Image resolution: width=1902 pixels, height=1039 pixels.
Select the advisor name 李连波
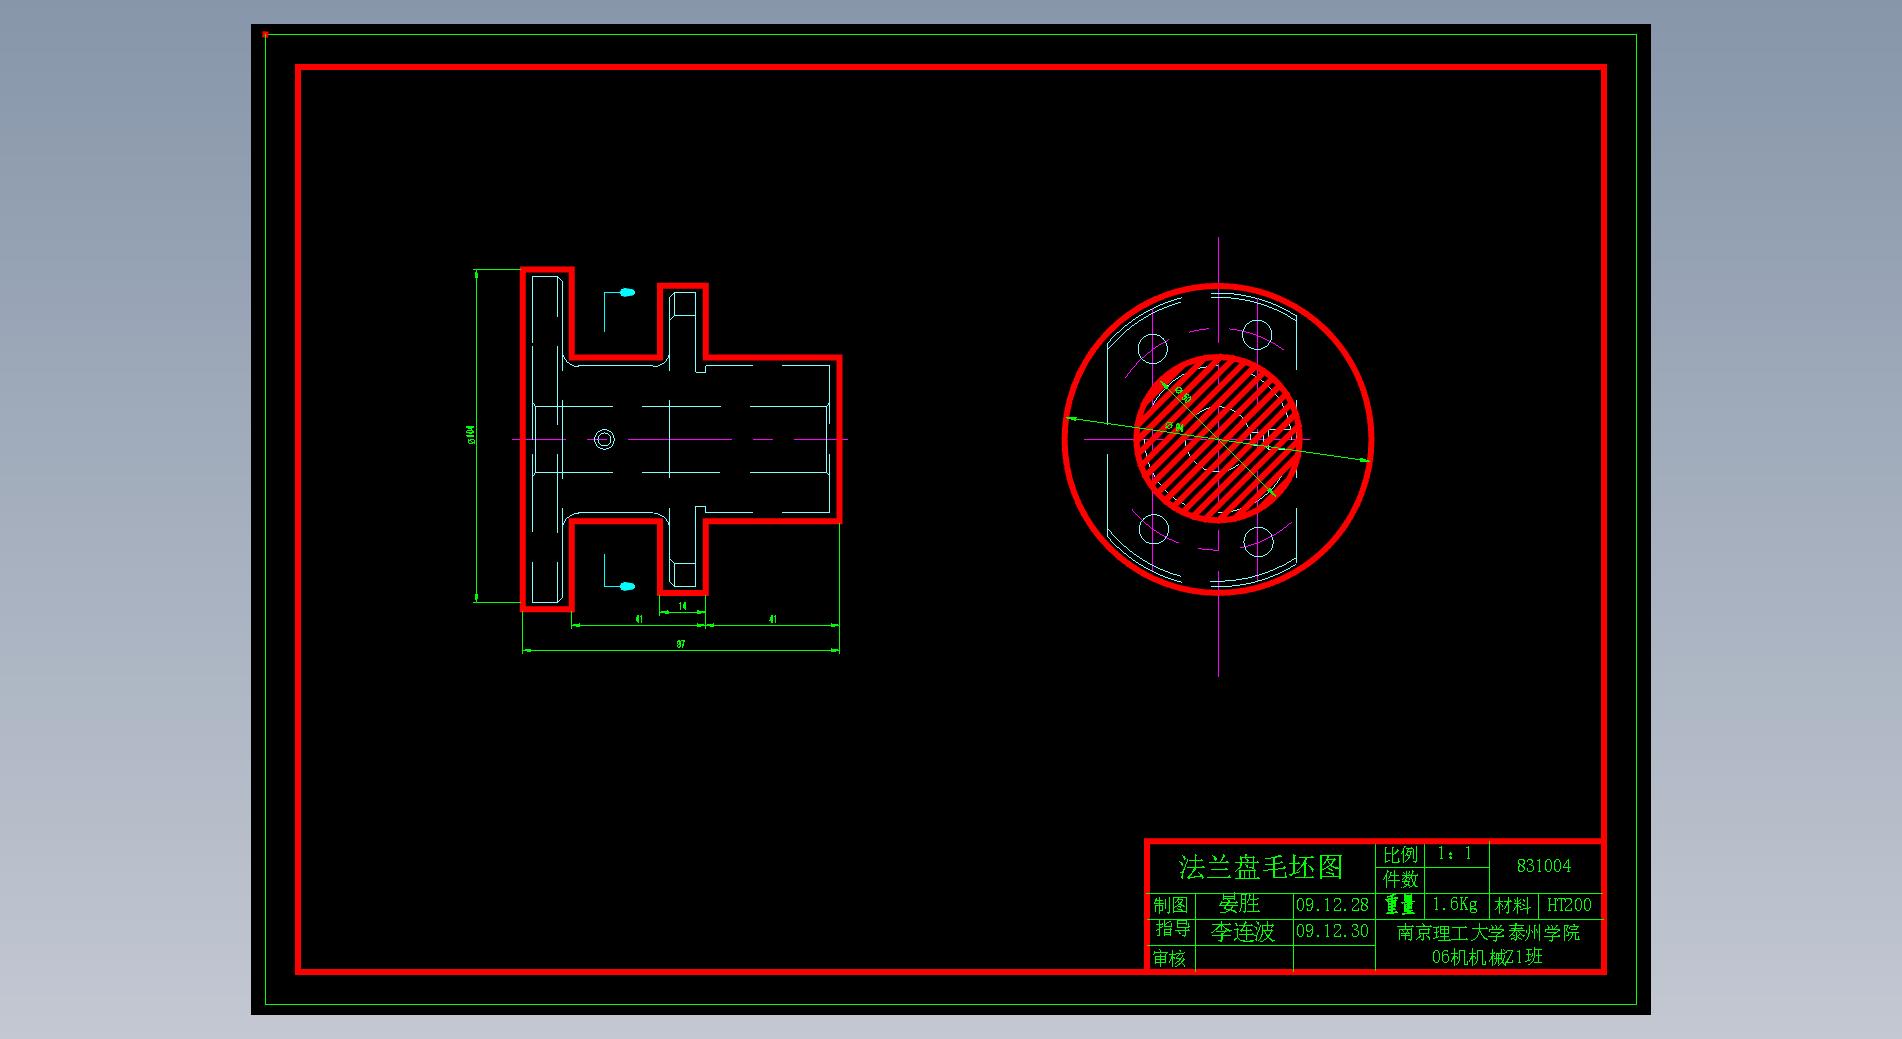coord(1243,932)
